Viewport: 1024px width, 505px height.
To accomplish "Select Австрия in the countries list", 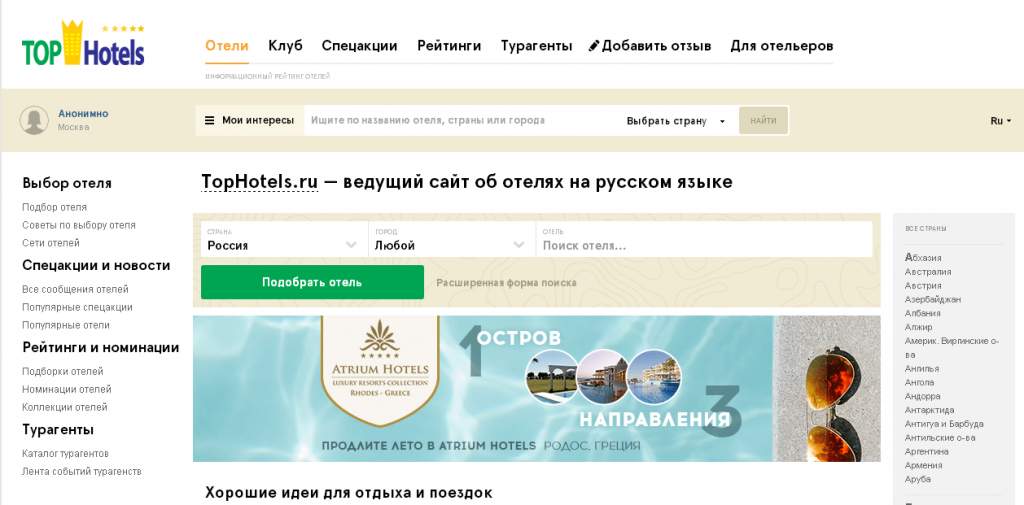I will 923,285.
